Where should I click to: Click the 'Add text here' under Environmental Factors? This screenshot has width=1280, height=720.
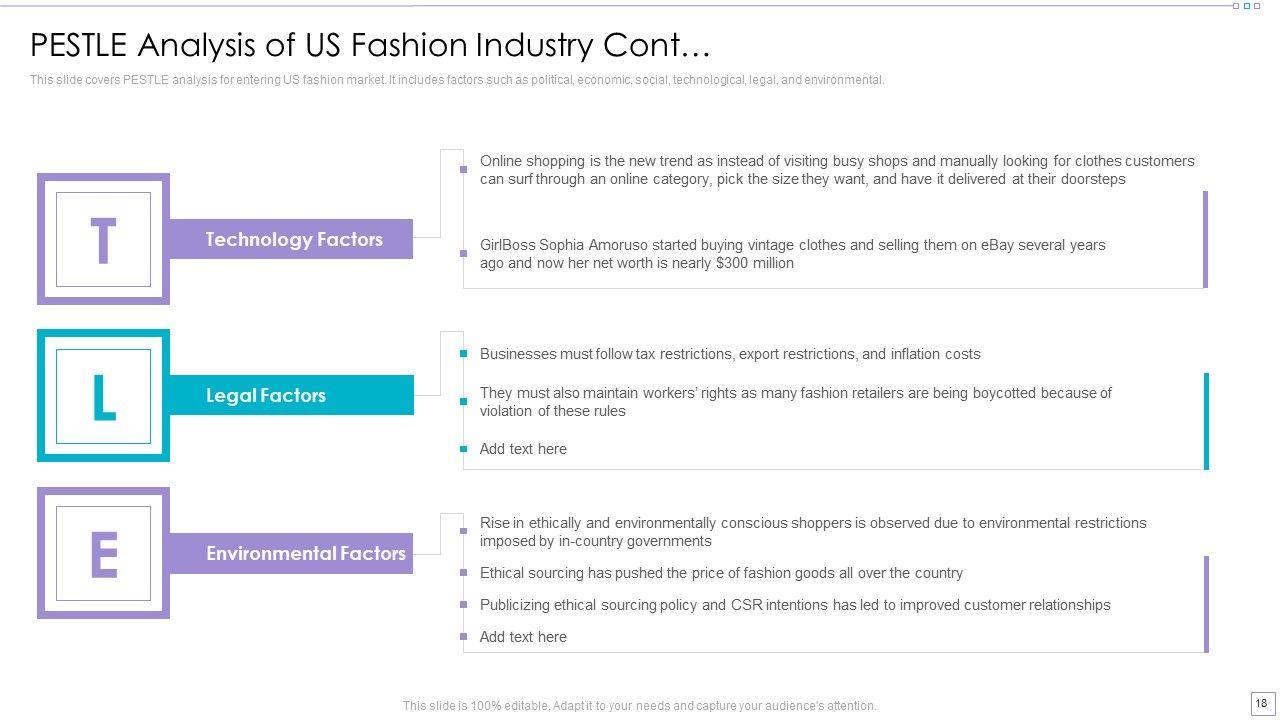coord(523,637)
